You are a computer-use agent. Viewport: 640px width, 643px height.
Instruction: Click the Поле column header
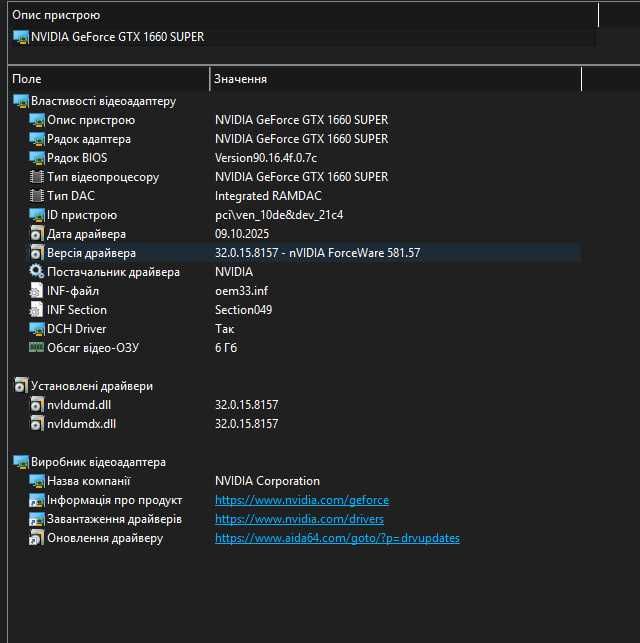108,79
